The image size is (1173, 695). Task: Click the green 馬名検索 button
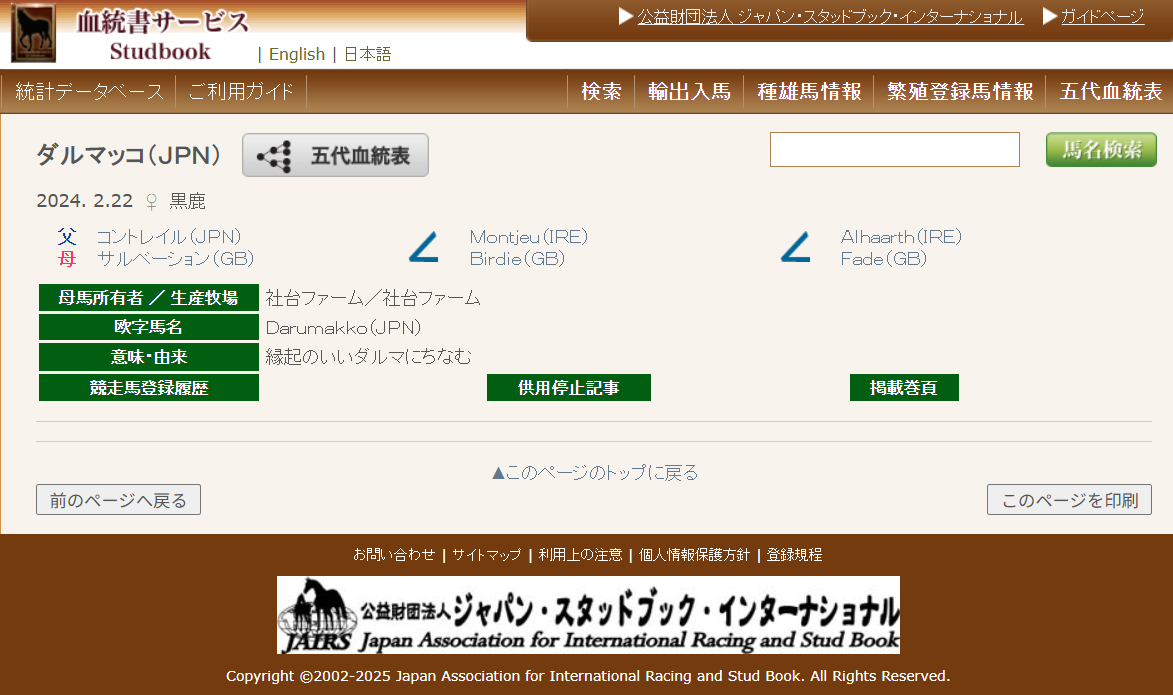point(1101,150)
